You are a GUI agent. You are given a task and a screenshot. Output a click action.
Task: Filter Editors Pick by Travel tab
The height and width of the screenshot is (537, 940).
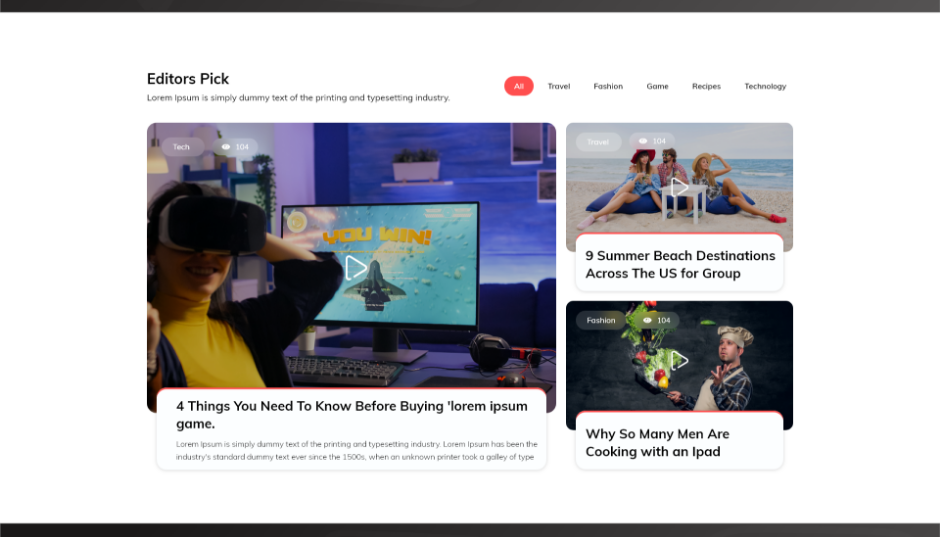[559, 86]
